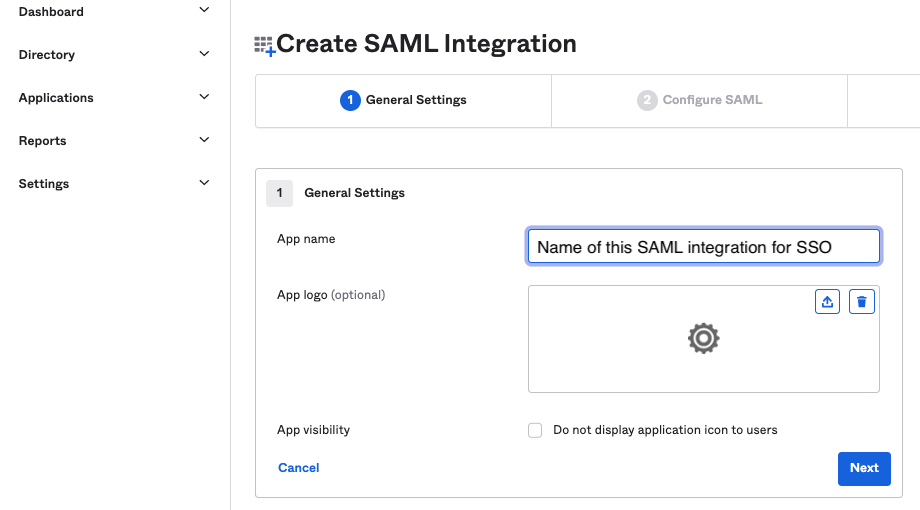
Task: Select the General Settings step tab
Action: pos(404,100)
